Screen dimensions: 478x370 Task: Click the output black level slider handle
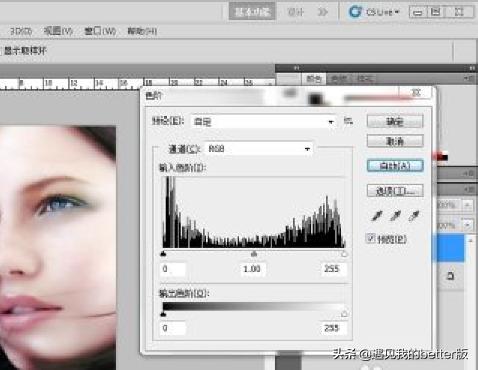tap(163, 314)
